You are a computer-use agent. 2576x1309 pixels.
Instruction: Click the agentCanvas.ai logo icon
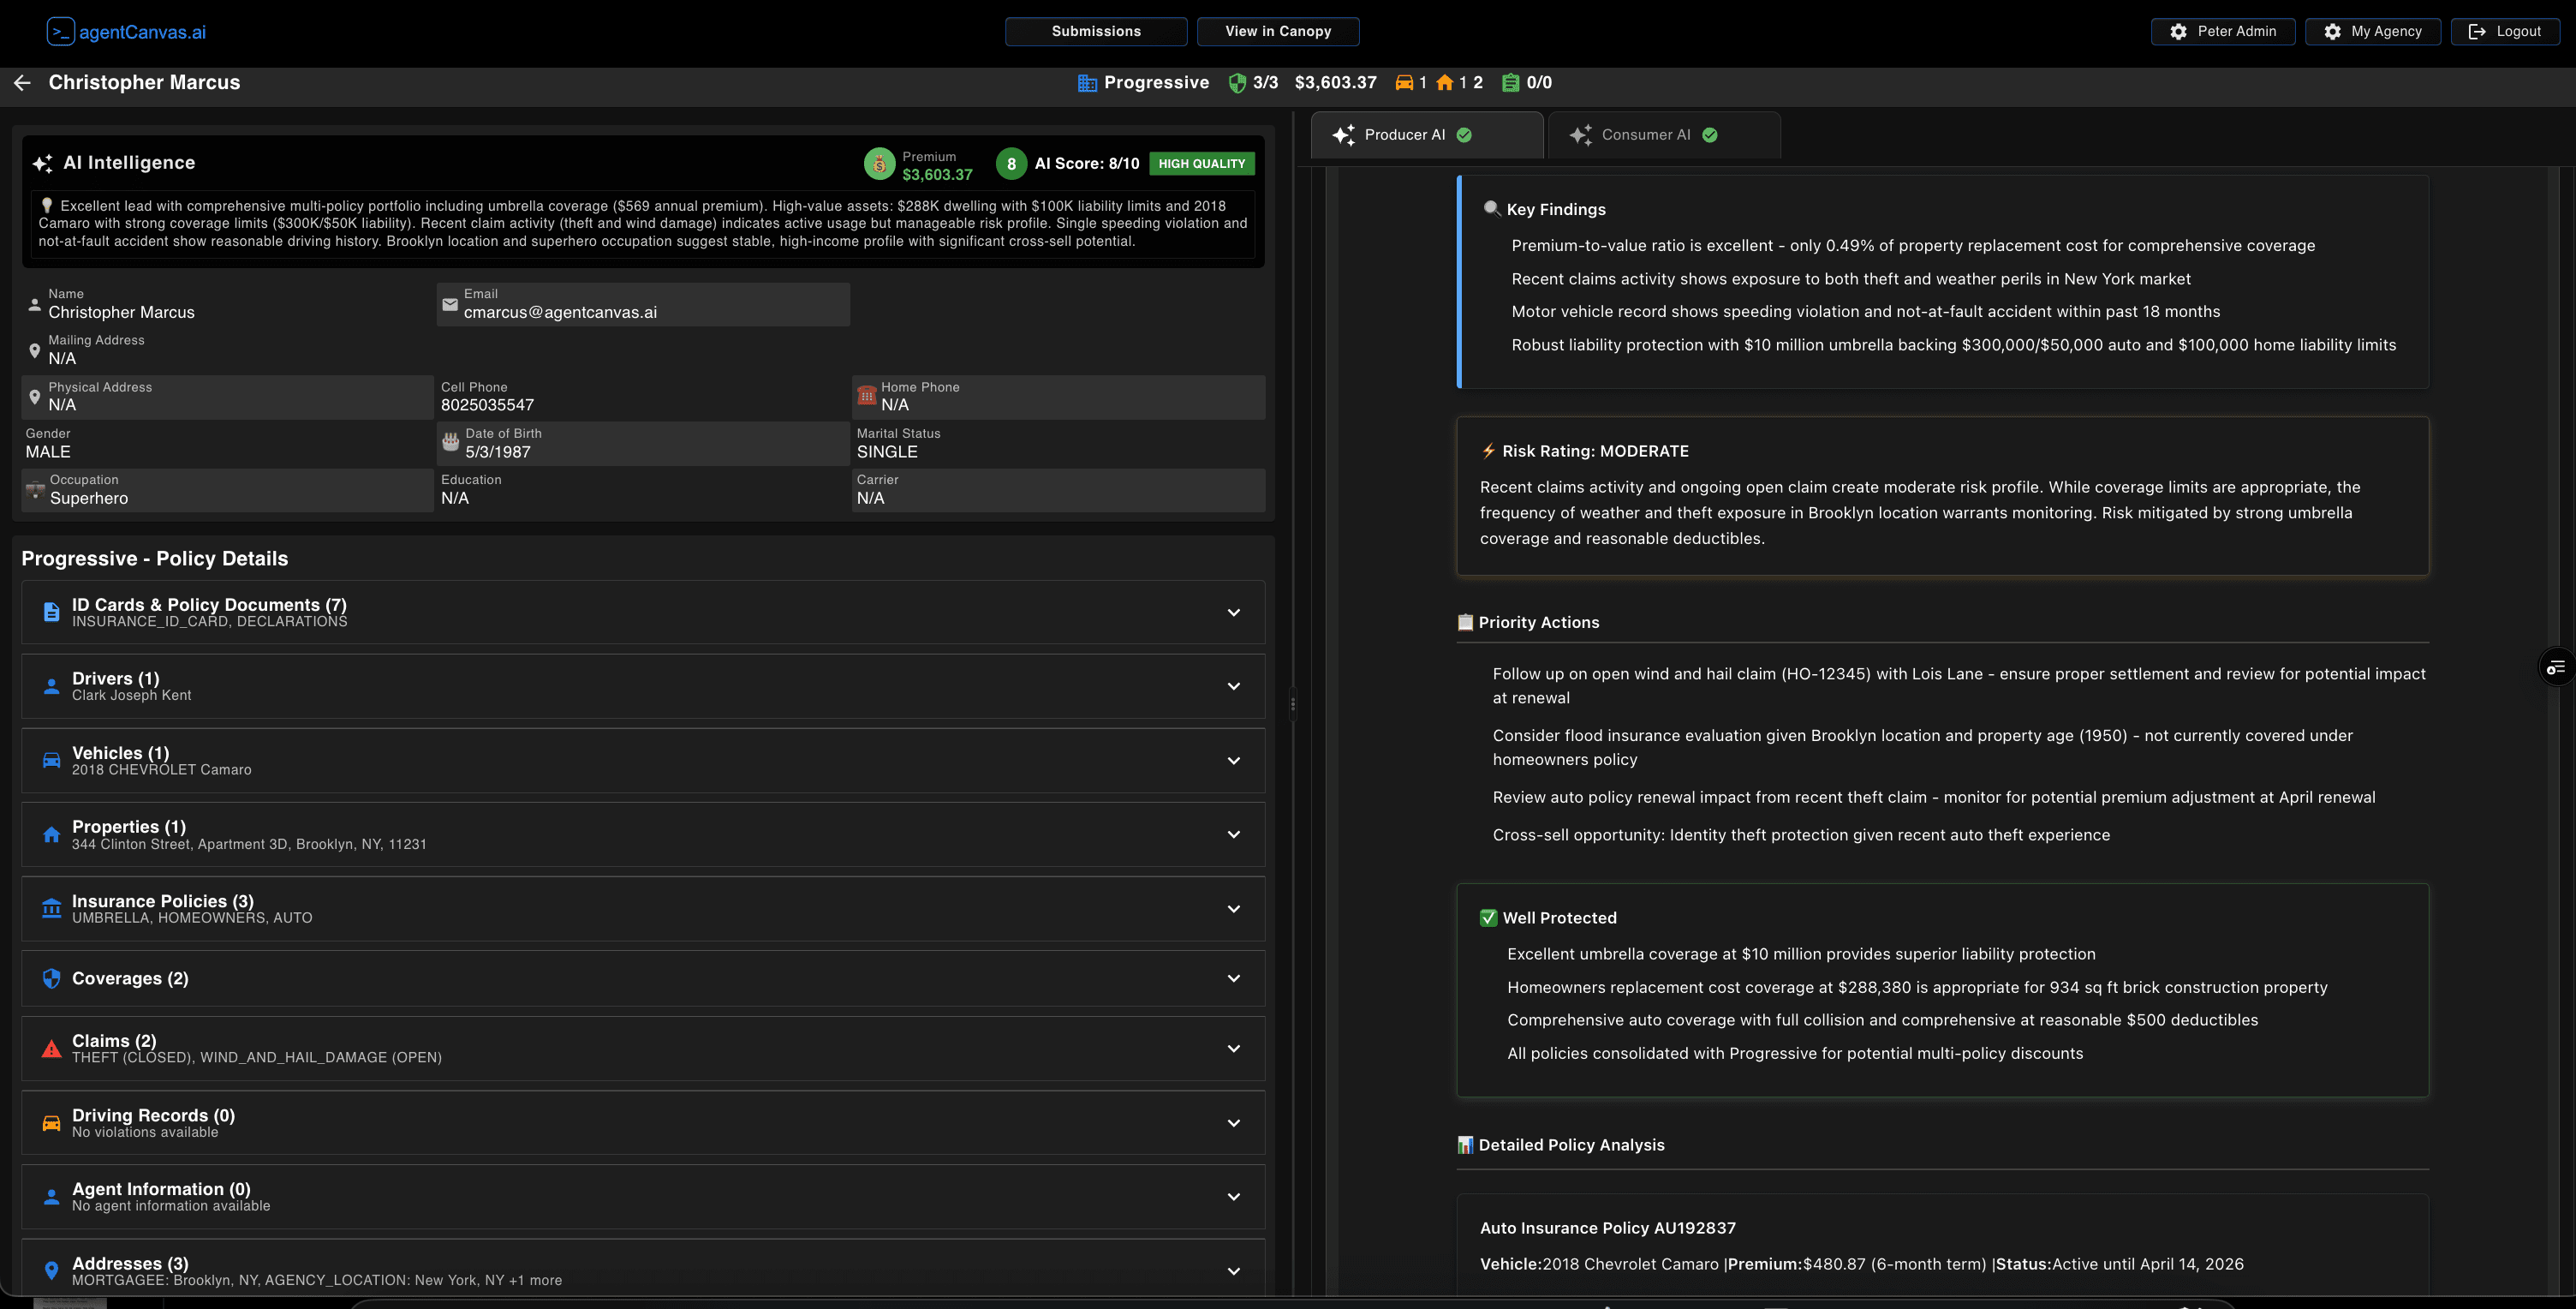60,32
